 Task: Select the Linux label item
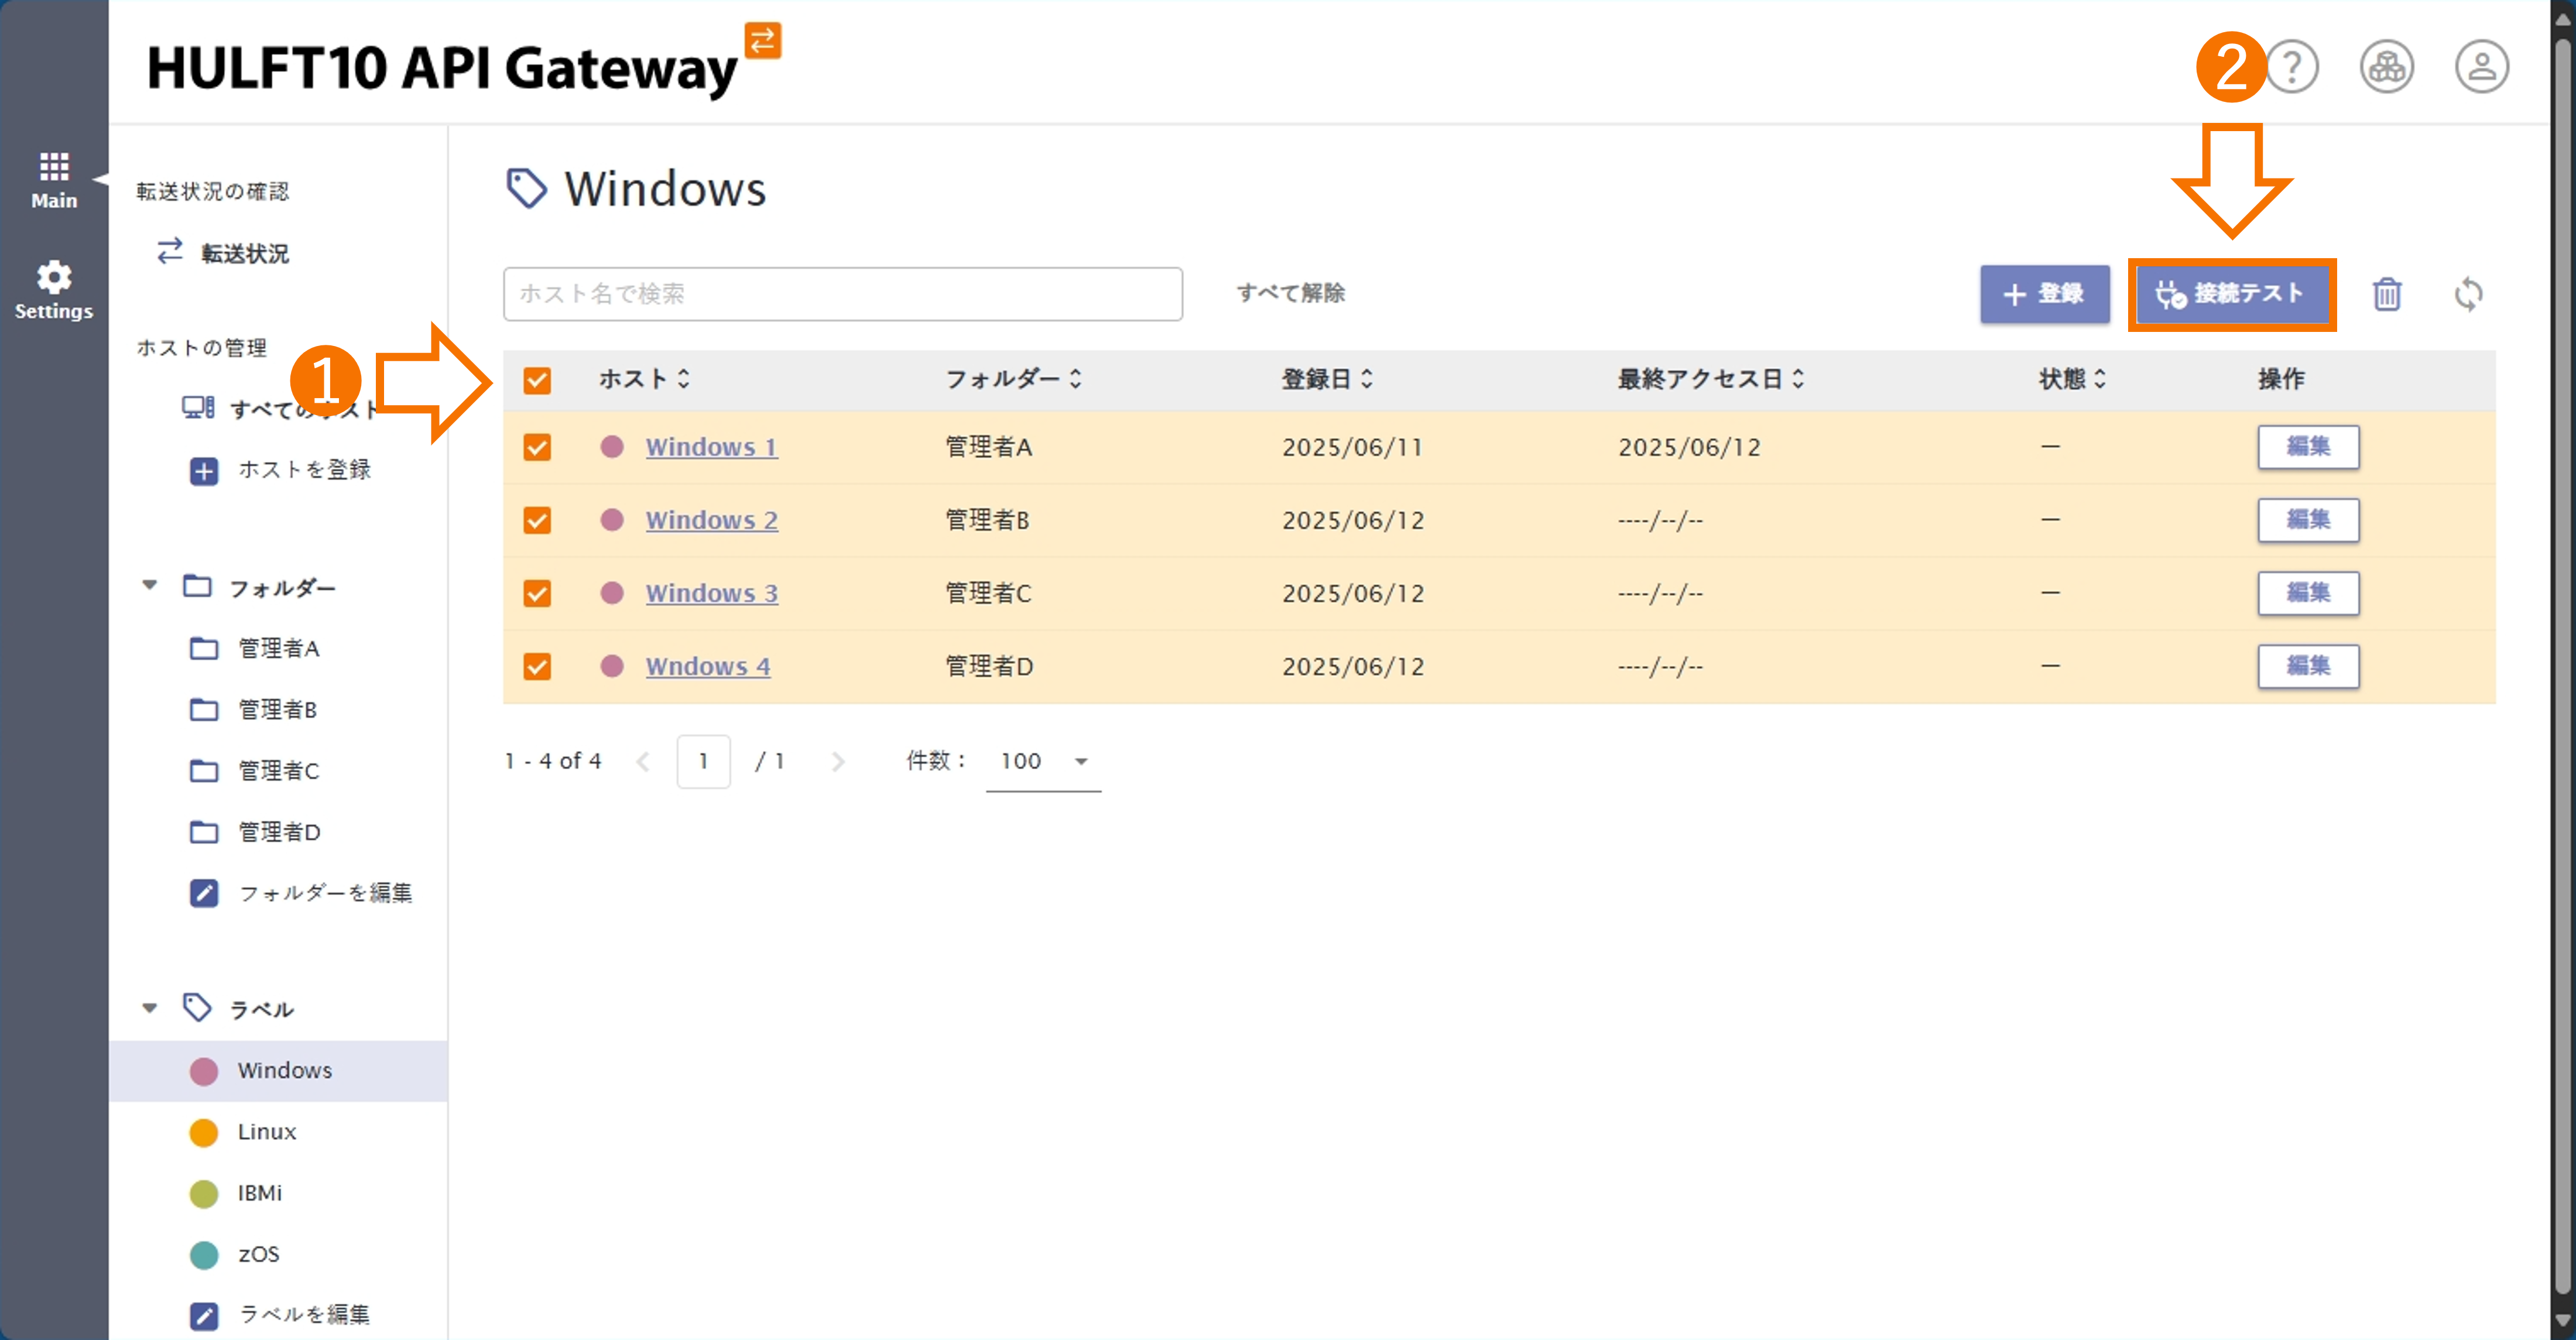point(266,1131)
